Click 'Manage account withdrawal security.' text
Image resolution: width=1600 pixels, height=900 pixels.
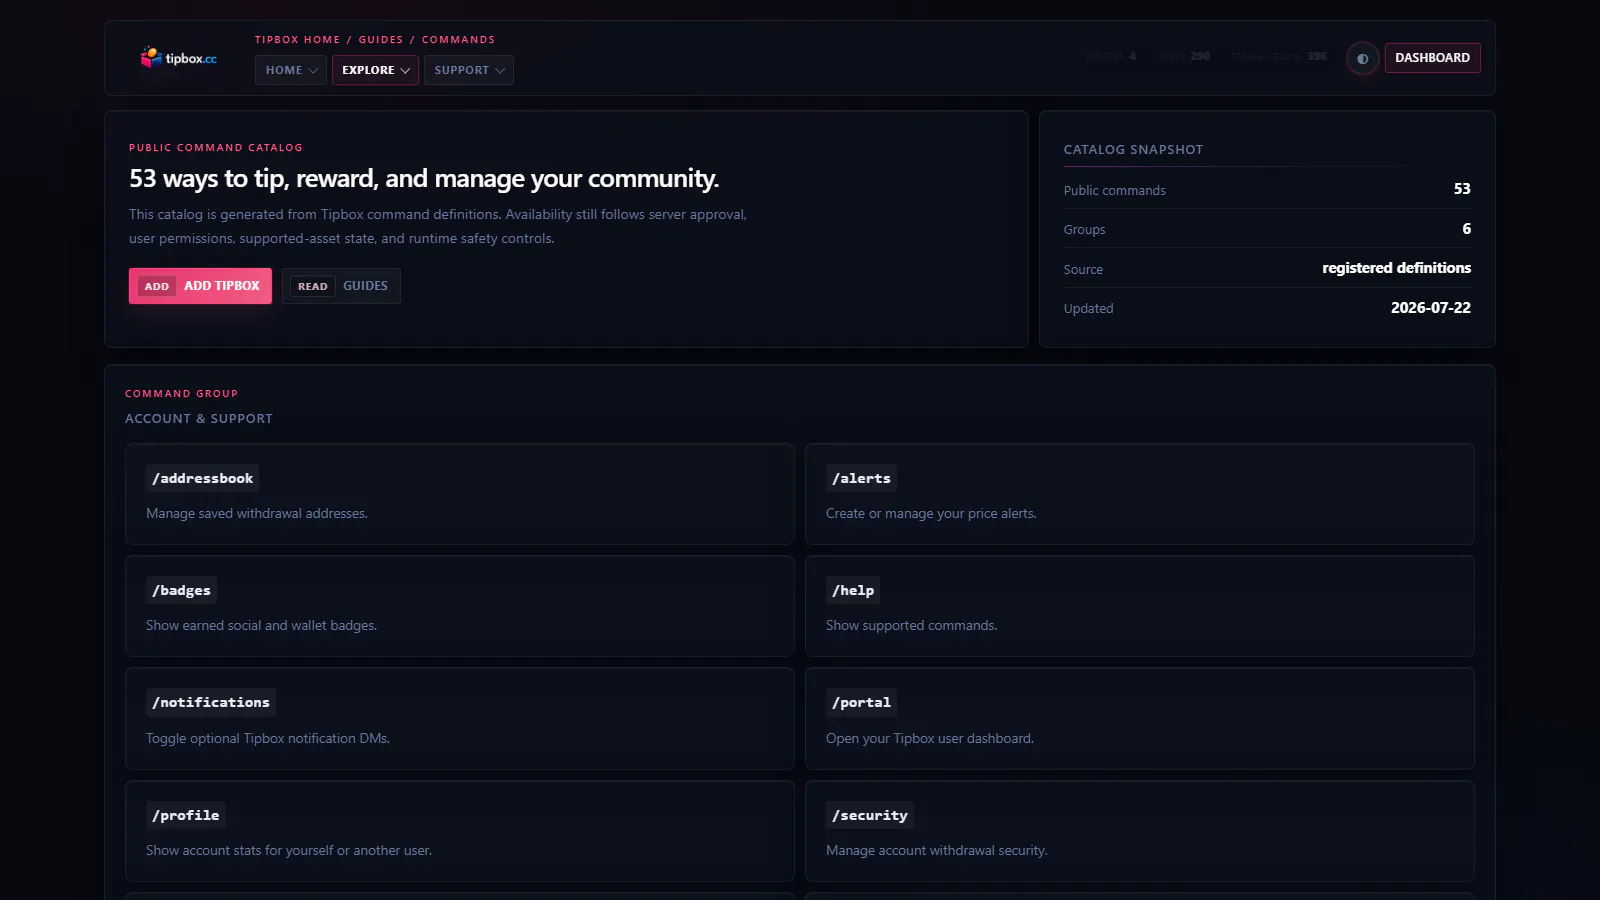[x=937, y=850]
